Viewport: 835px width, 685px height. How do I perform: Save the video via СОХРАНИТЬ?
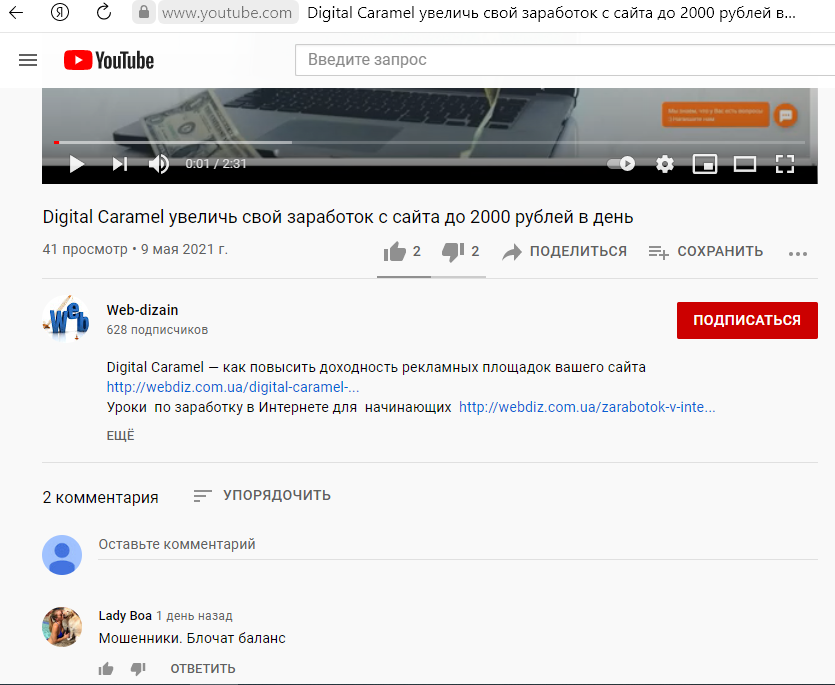706,251
